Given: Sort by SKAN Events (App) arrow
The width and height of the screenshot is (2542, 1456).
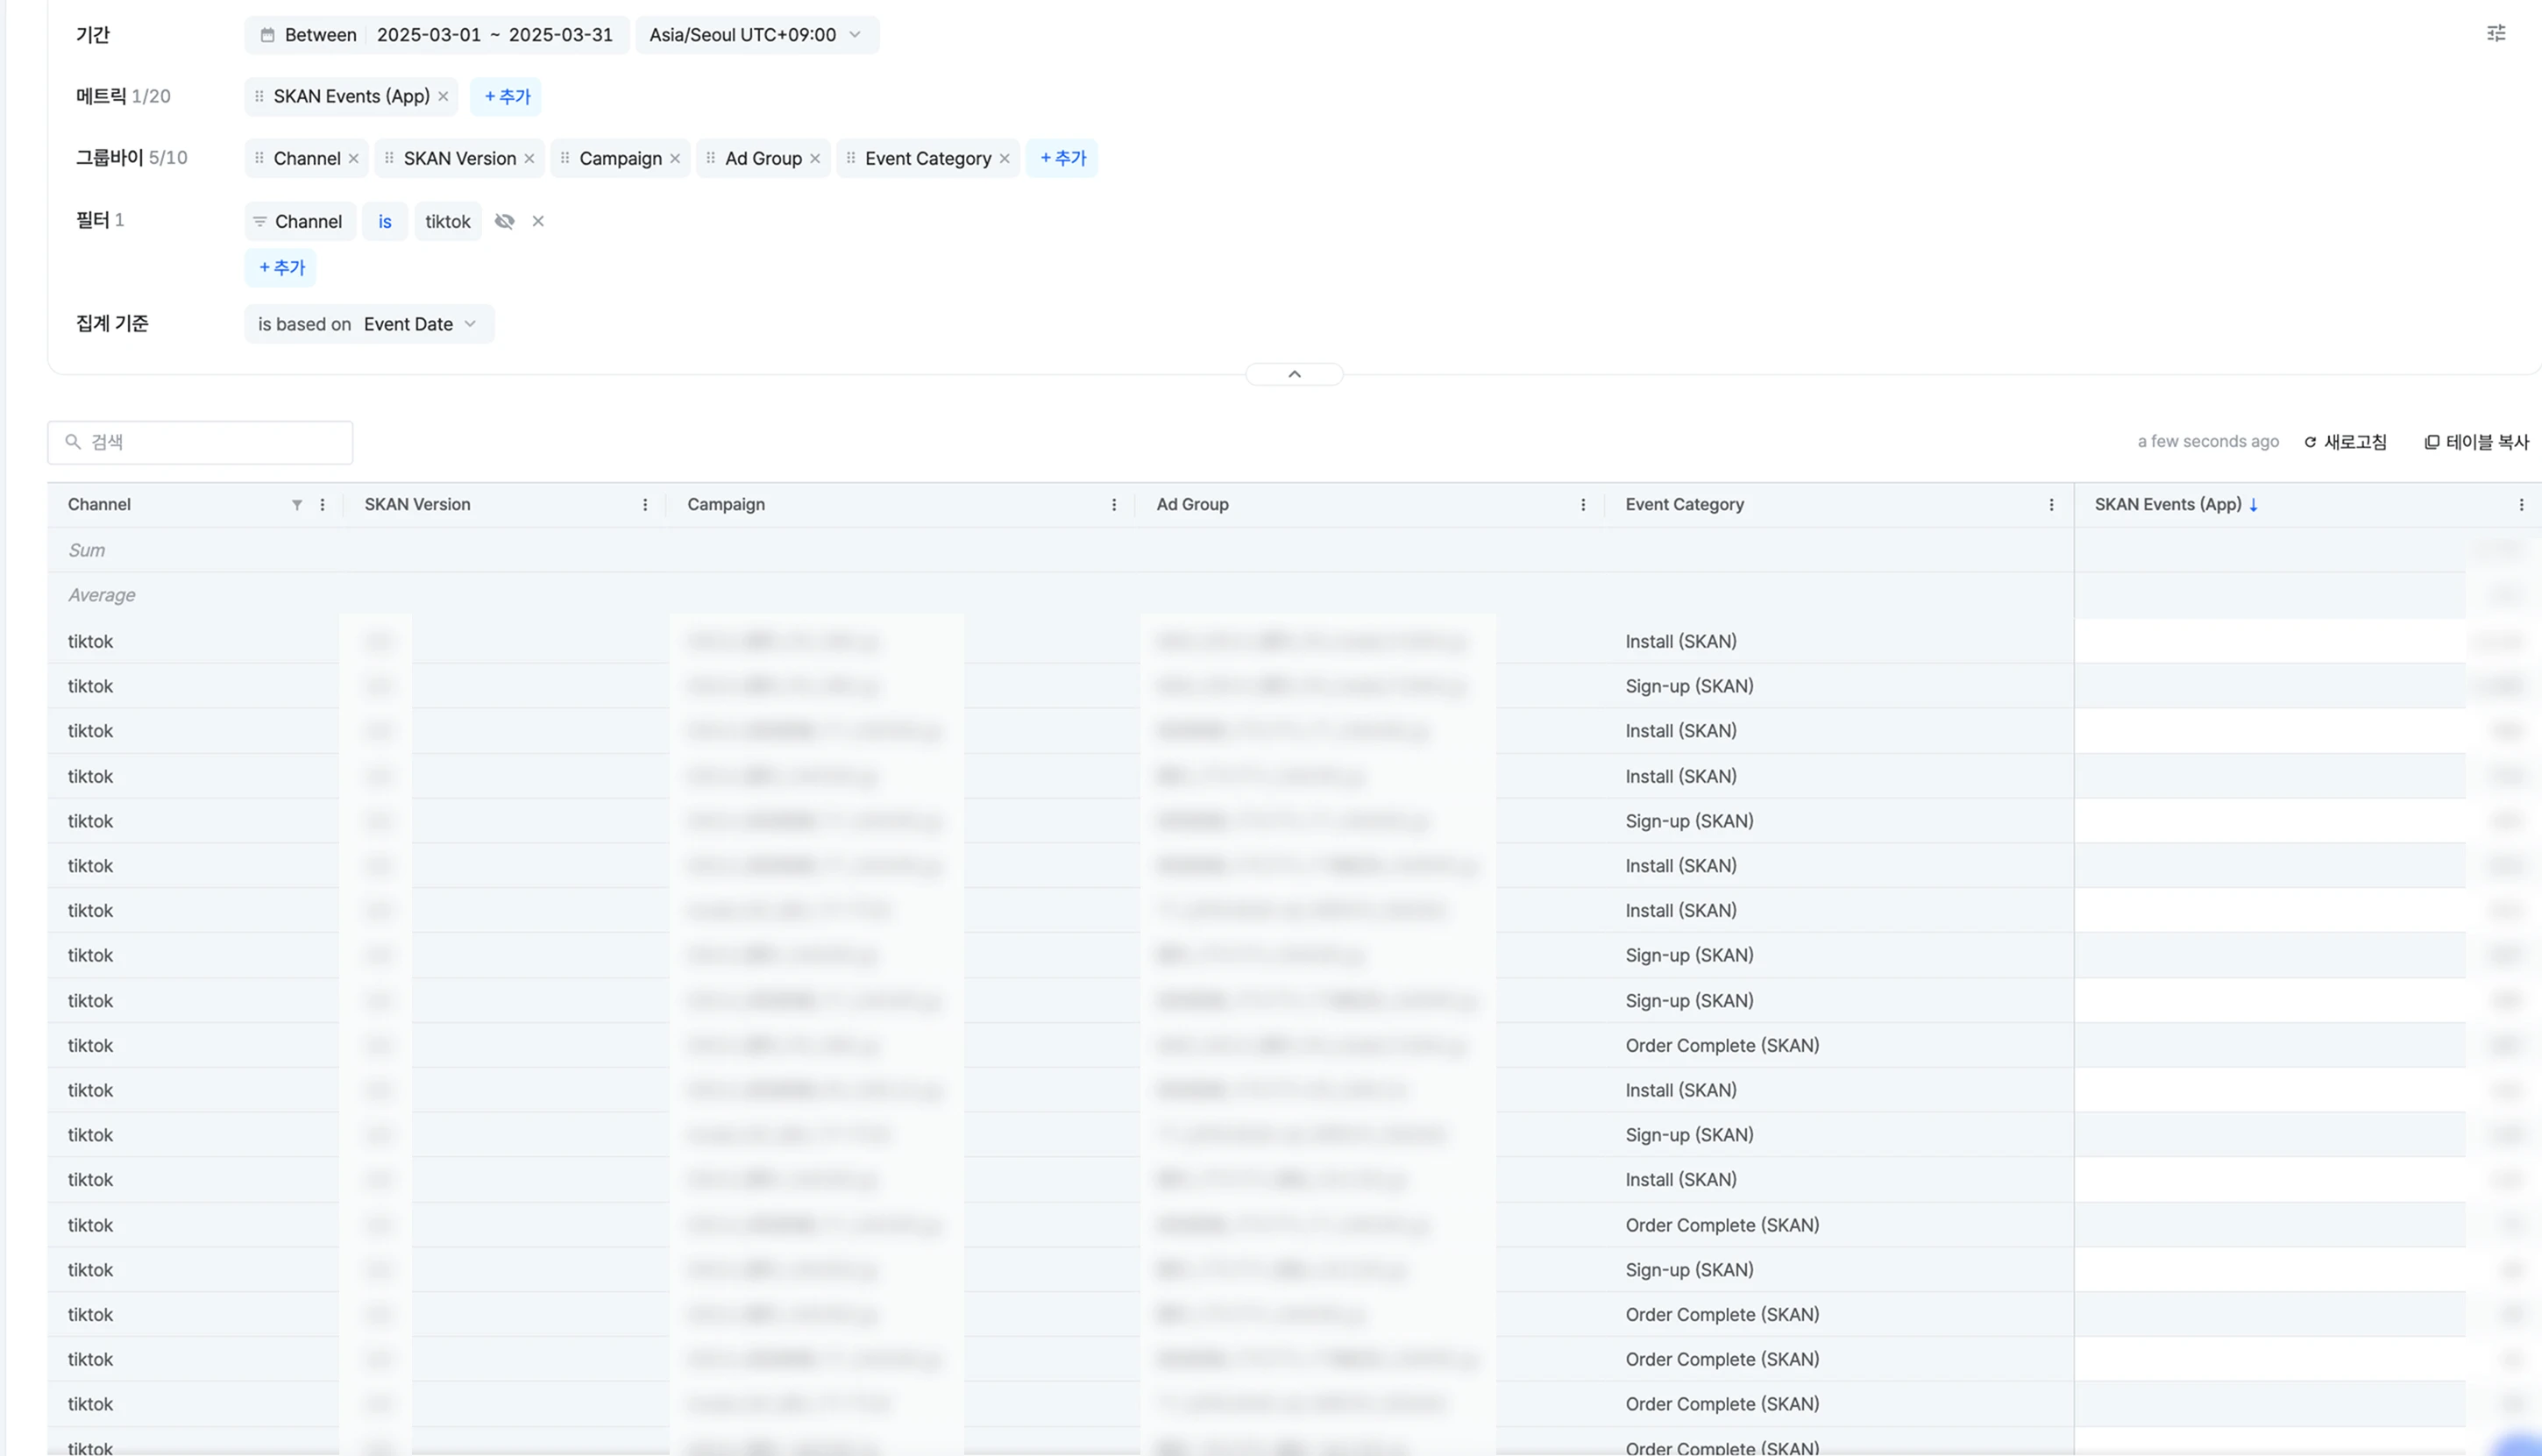Looking at the screenshot, I should click(x=2253, y=505).
